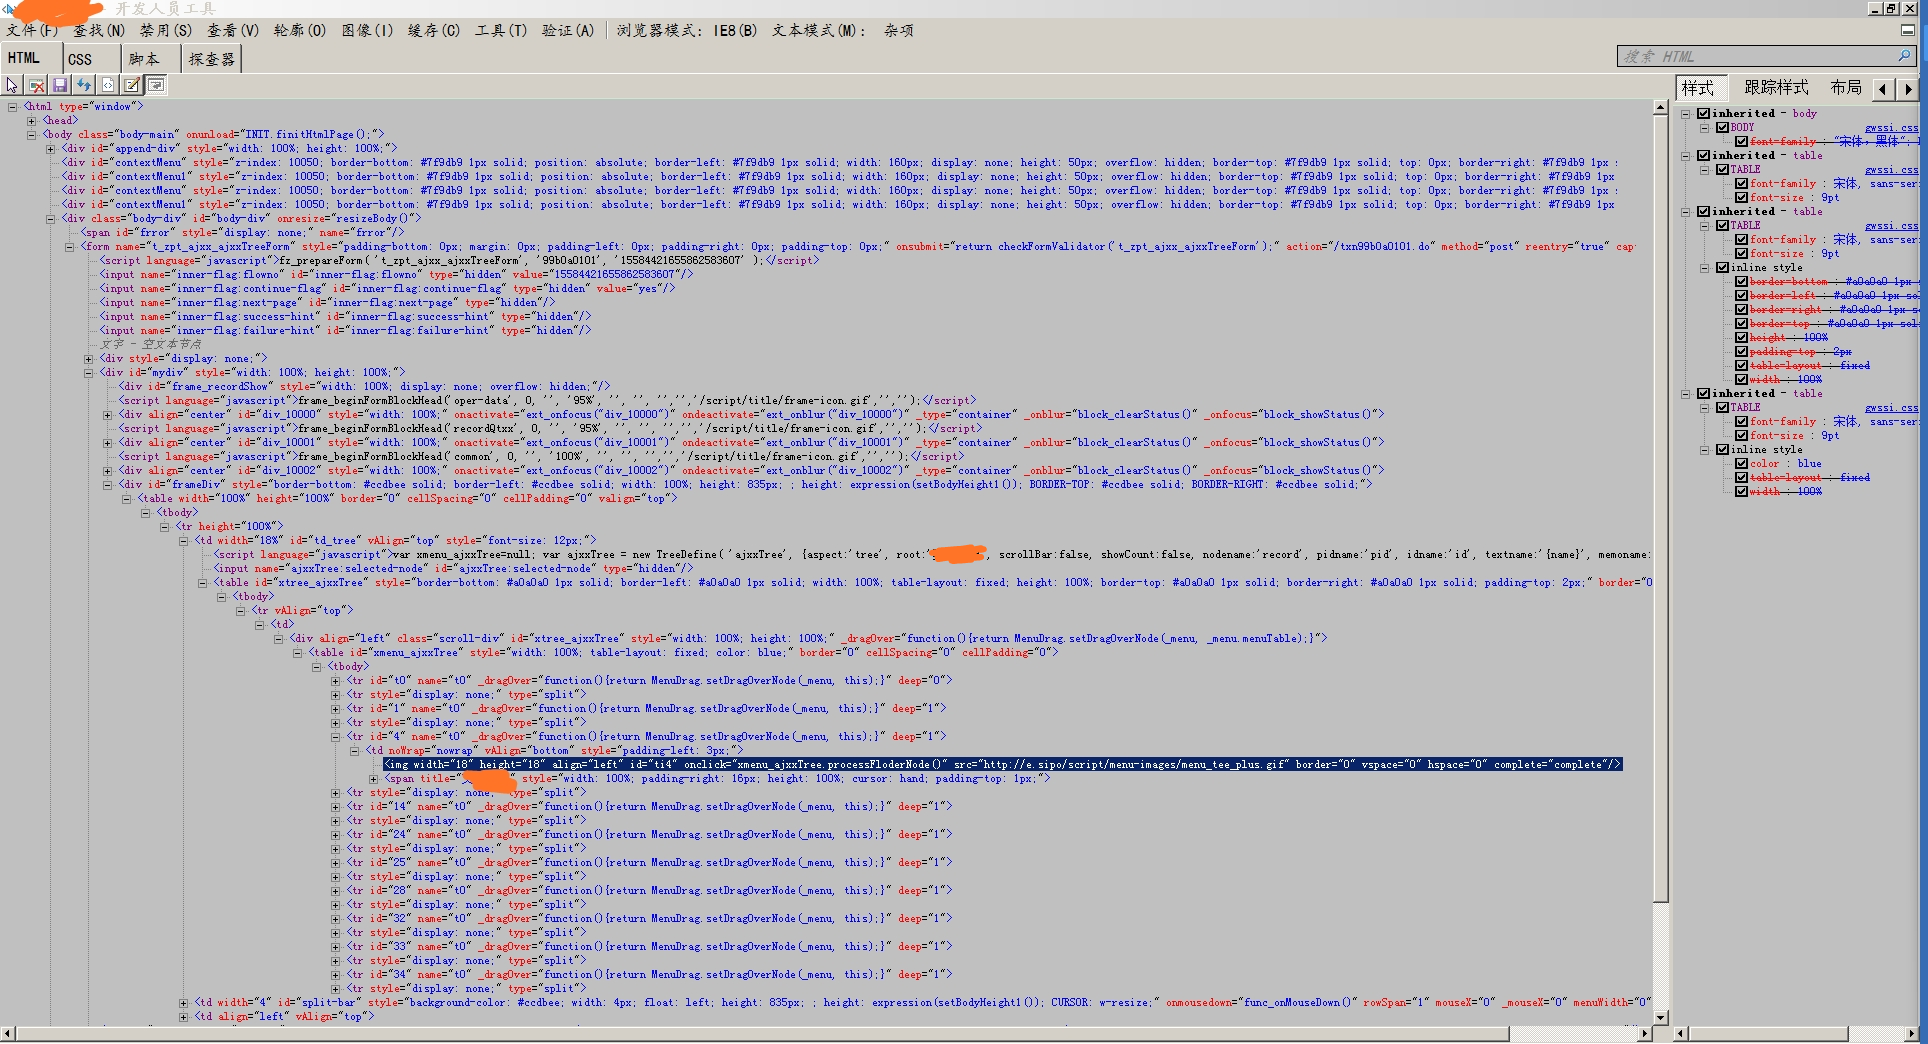The height and width of the screenshot is (1044, 1928).
Task: Open the 文件(F) menu
Action: point(32,31)
